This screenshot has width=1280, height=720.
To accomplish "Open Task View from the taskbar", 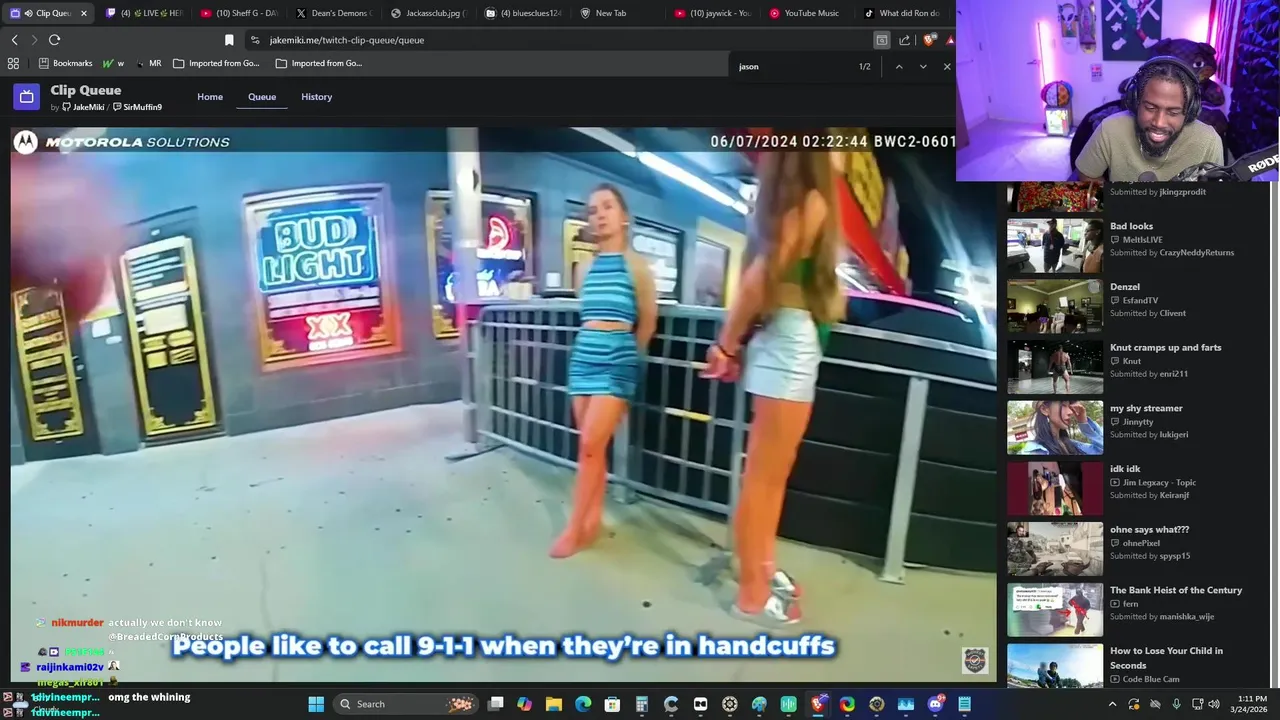I will pyautogui.click(x=495, y=704).
